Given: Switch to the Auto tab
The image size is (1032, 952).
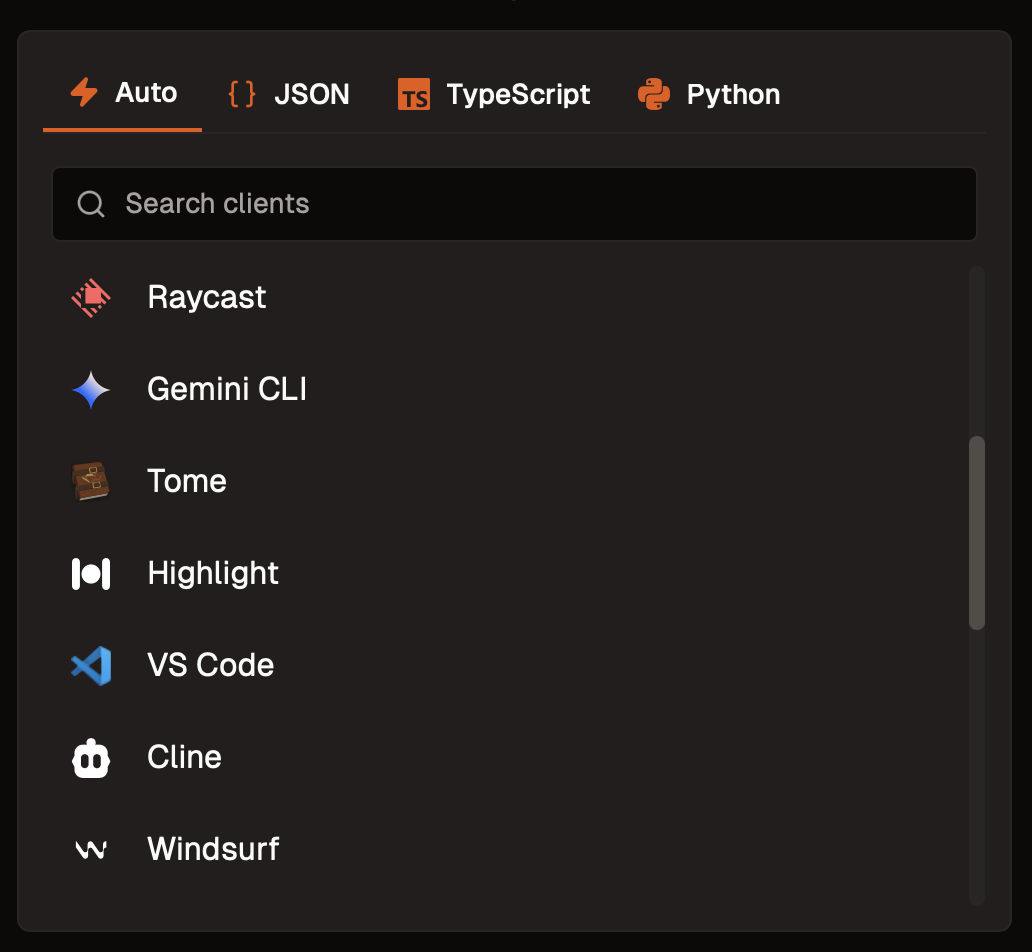Looking at the screenshot, I should (x=123, y=93).
